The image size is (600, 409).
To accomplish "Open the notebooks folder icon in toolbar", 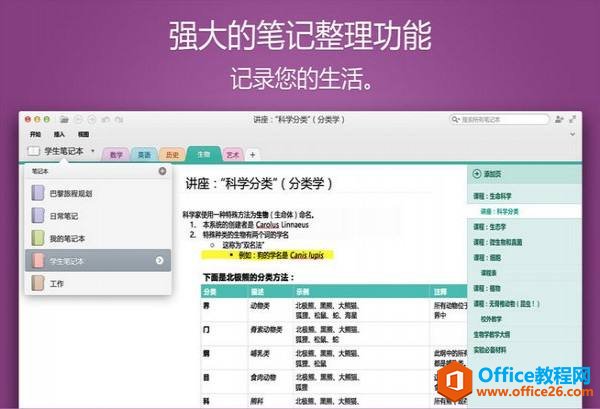I will pyautogui.click(x=64, y=119).
